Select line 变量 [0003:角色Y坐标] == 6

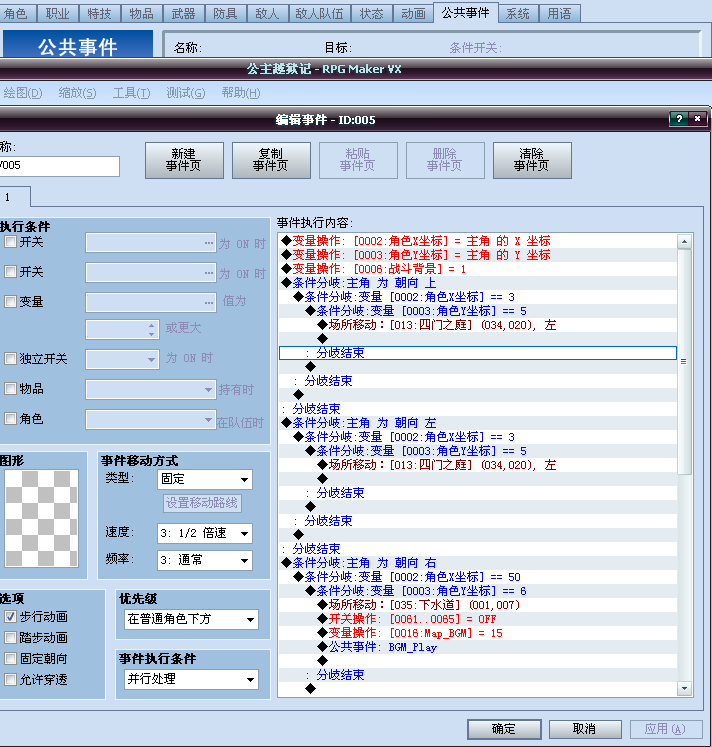point(478,591)
